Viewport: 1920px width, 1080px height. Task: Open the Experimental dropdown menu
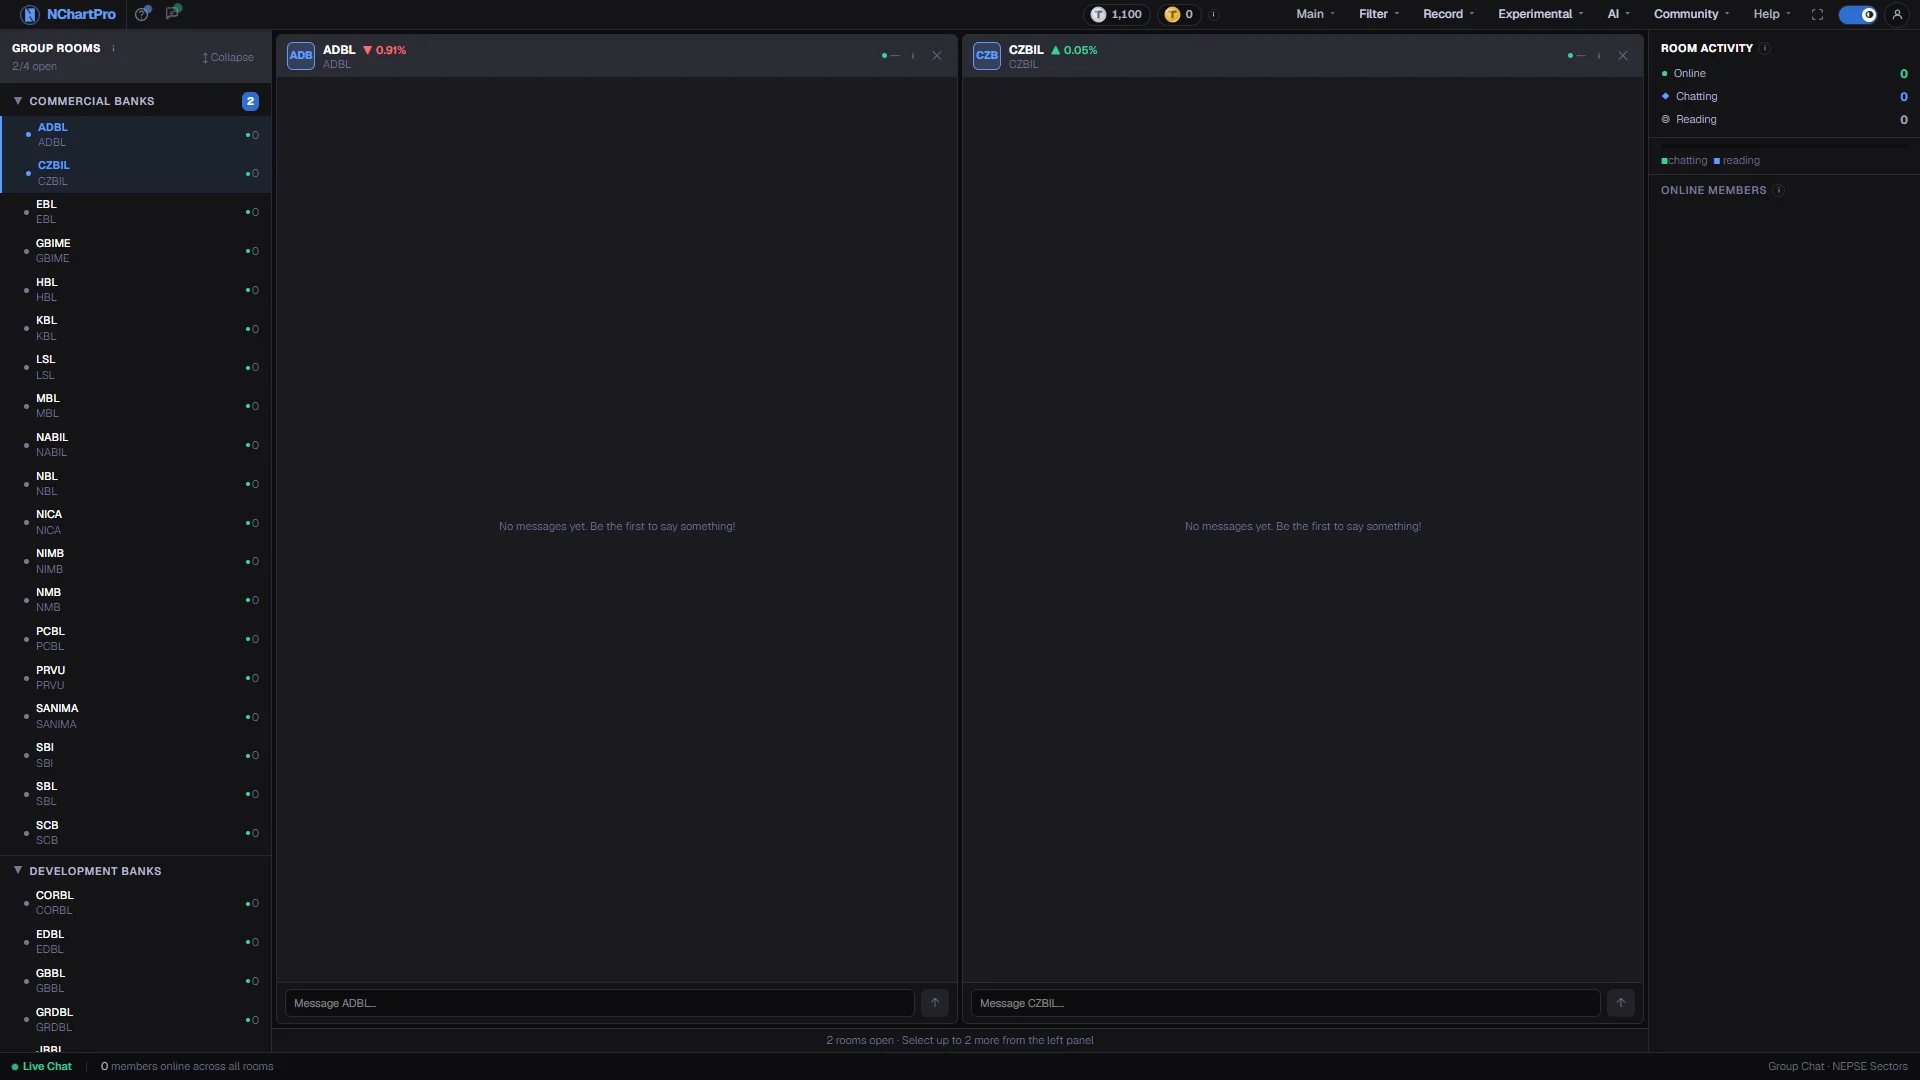point(1540,14)
